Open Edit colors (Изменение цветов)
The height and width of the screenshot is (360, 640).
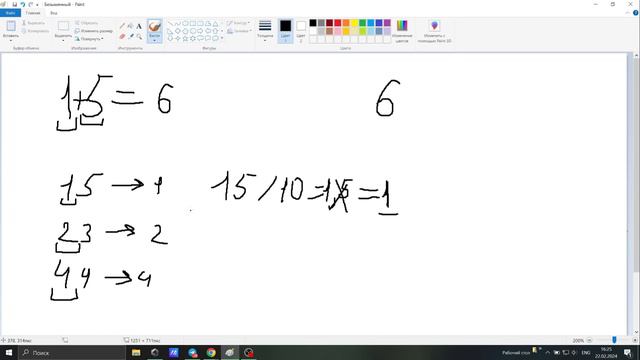click(x=402, y=31)
